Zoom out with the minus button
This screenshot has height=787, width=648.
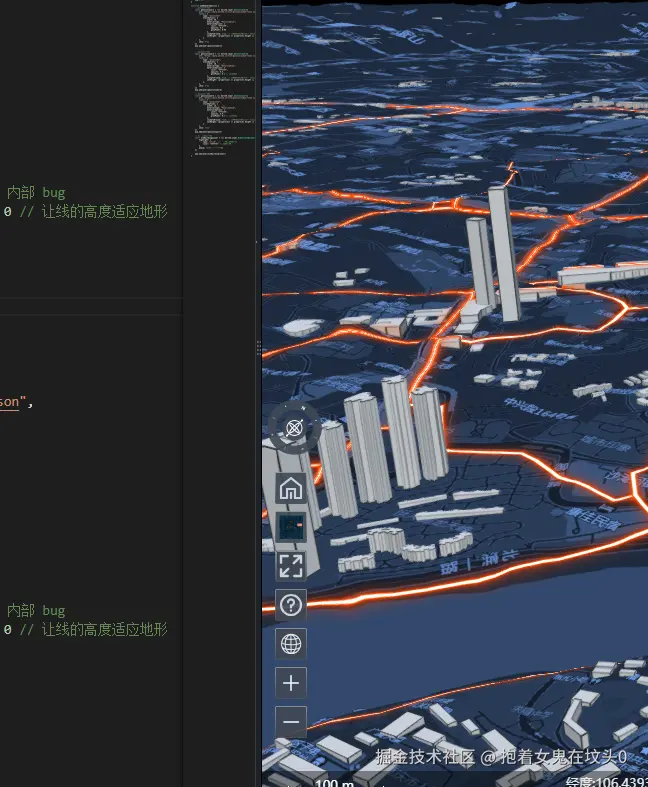[291, 721]
